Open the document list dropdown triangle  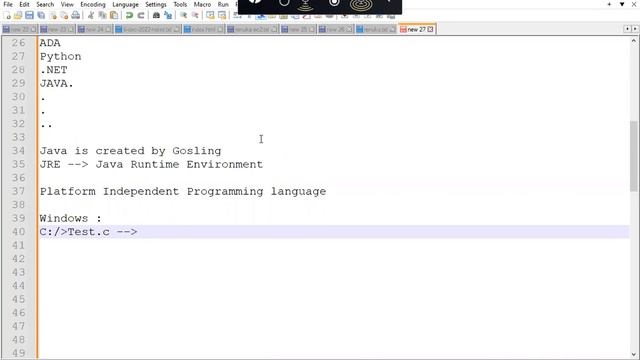pos(622,4)
